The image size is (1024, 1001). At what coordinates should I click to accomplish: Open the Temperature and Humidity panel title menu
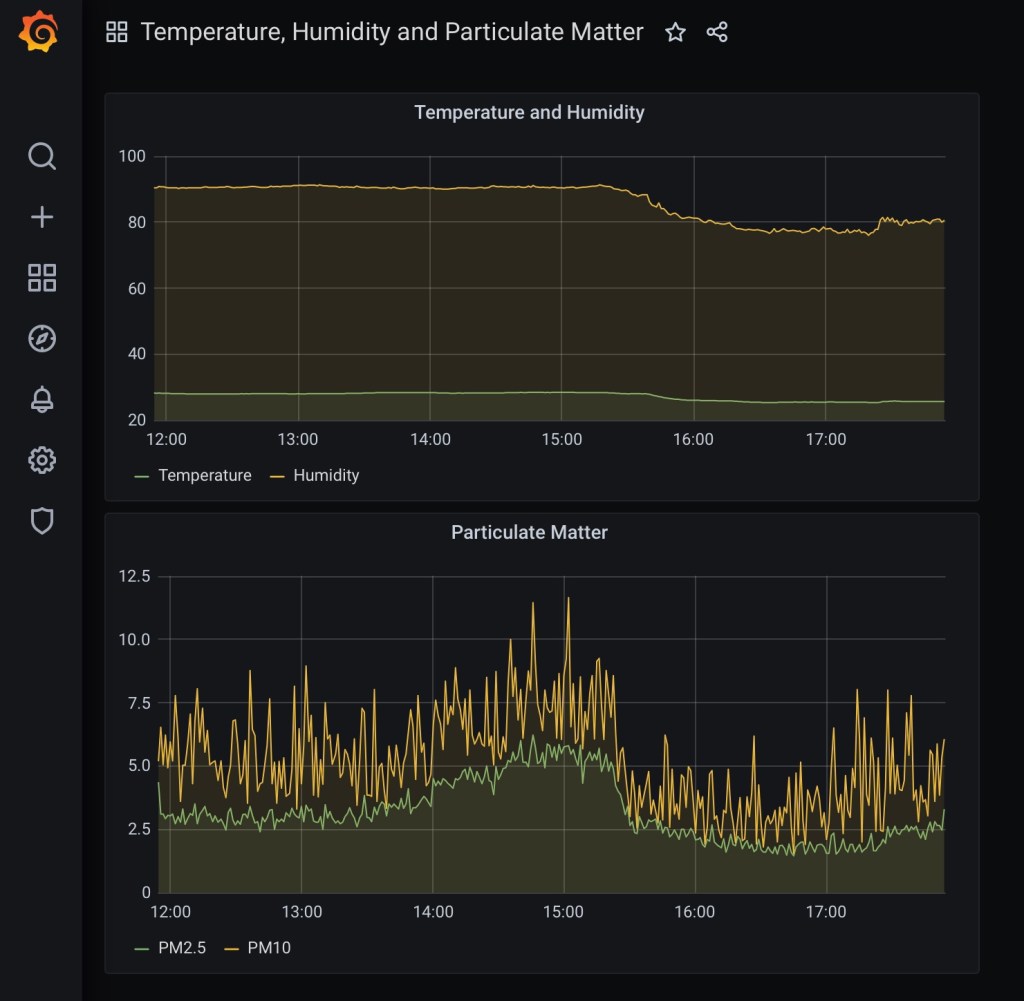(x=529, y=112)
